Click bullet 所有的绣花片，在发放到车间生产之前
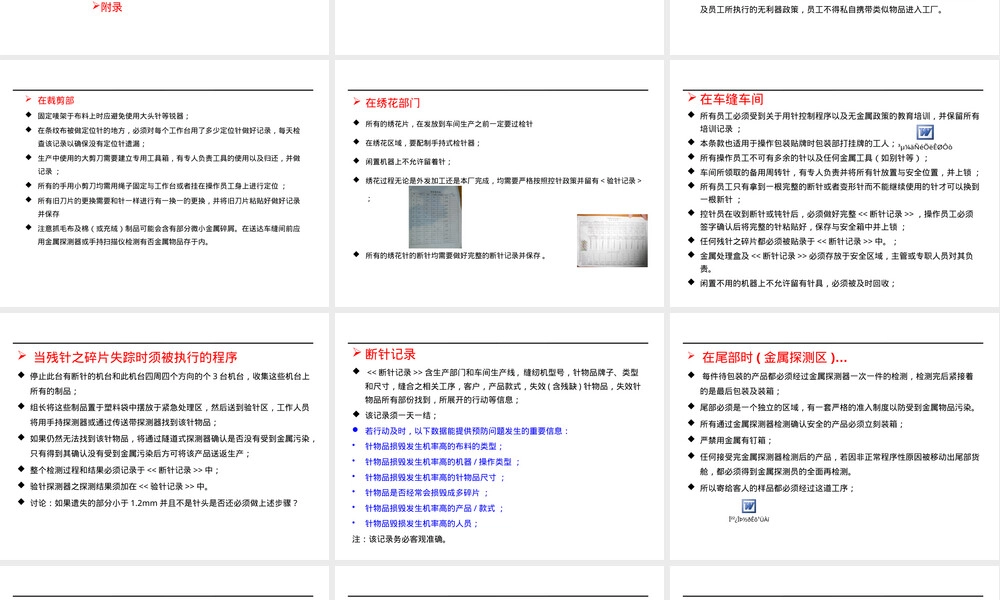This screenshot has height=600, width=1000. [449, 124]
